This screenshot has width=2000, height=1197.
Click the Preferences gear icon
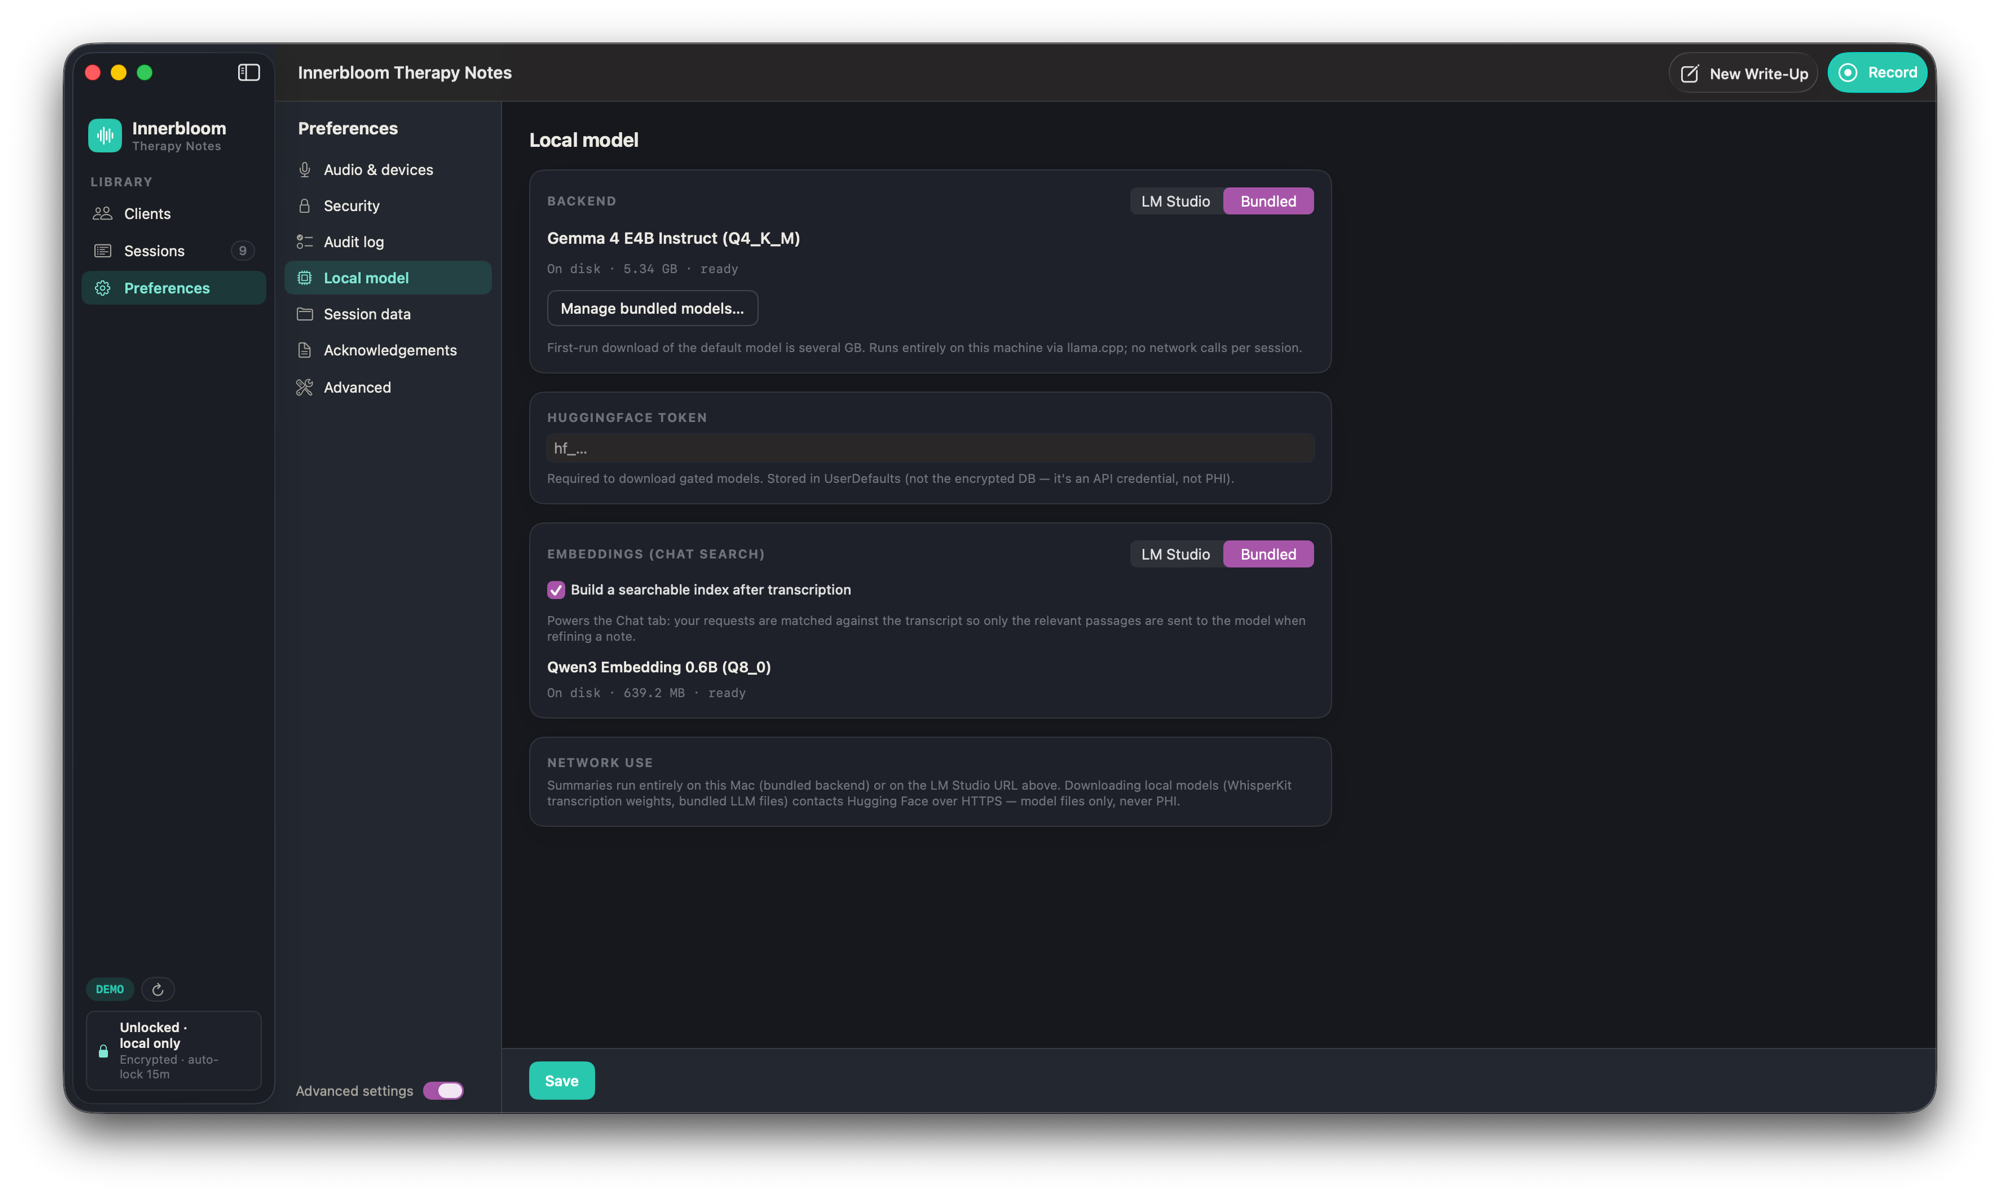[x=102, y=288]
